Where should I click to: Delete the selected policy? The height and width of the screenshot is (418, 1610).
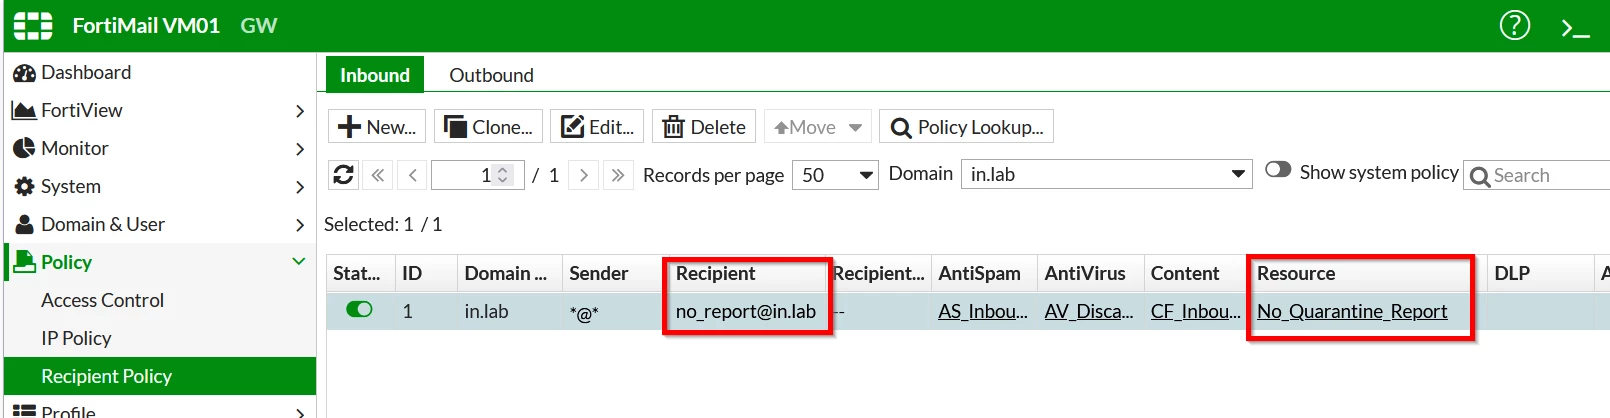pos(704,127)
